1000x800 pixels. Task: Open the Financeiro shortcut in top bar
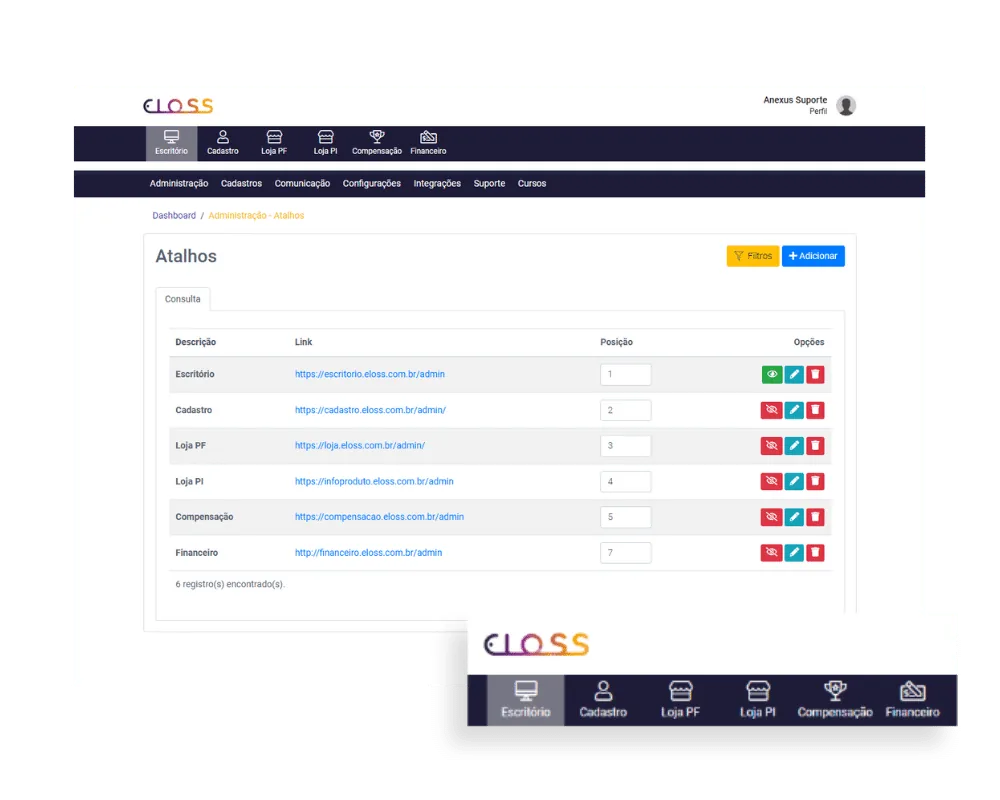429,143
